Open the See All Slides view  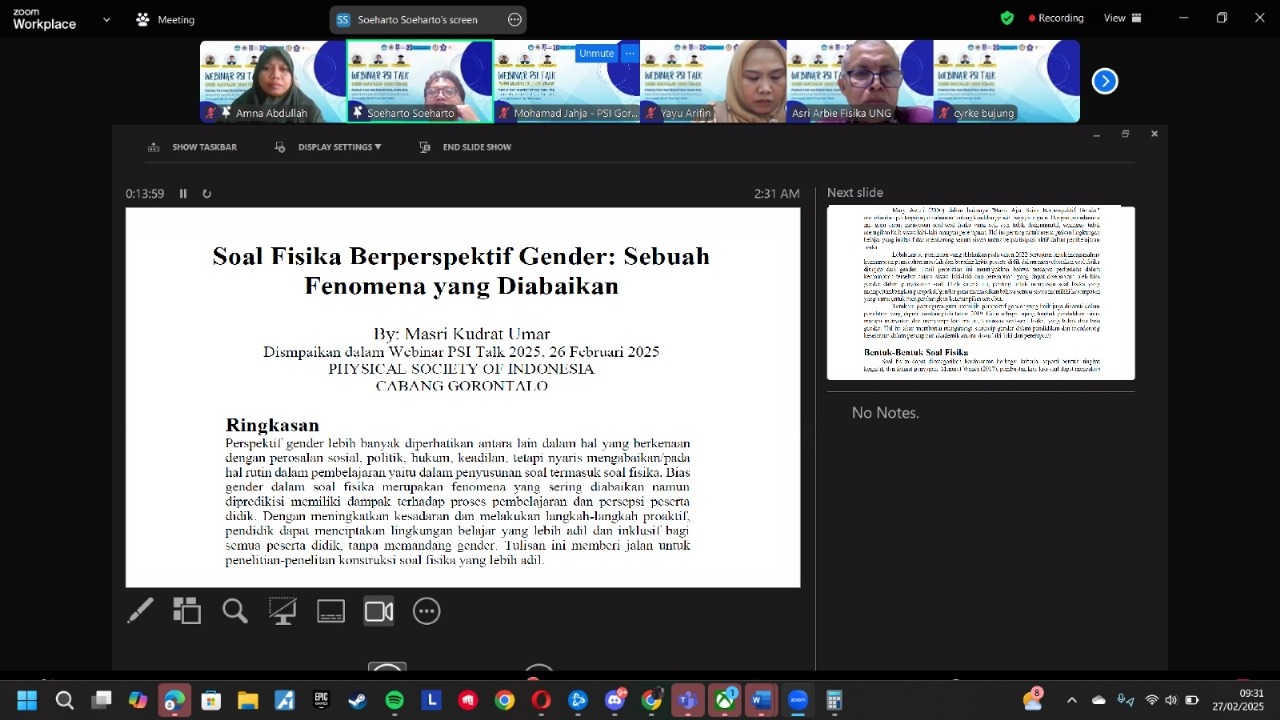click(187, 610)
